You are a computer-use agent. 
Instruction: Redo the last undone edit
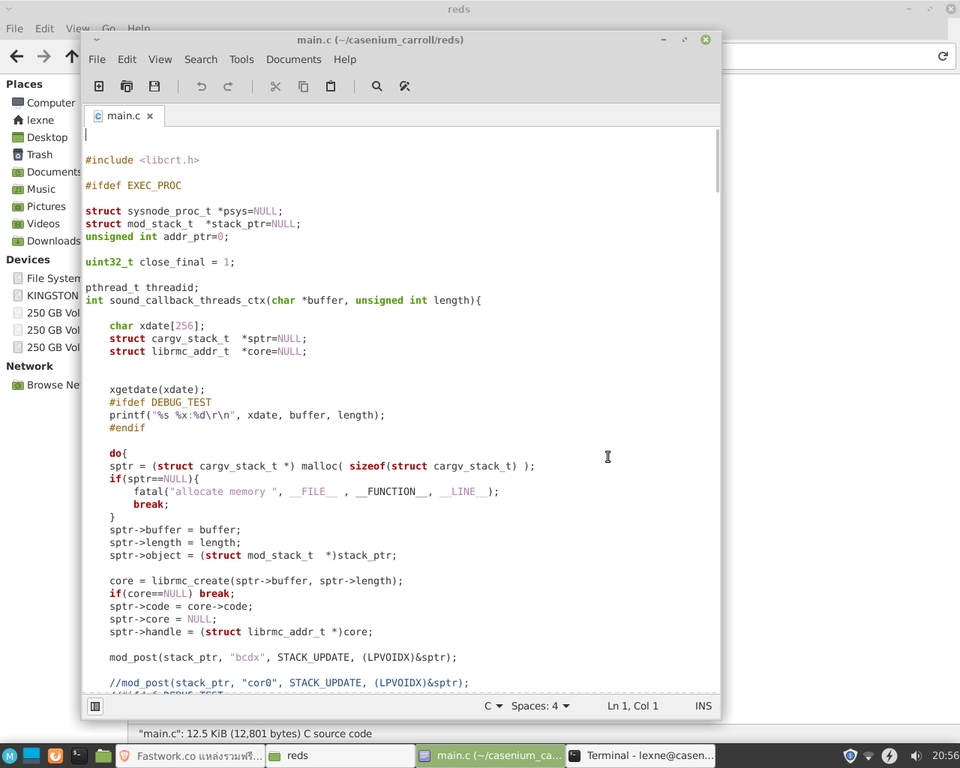click(228, 86)
